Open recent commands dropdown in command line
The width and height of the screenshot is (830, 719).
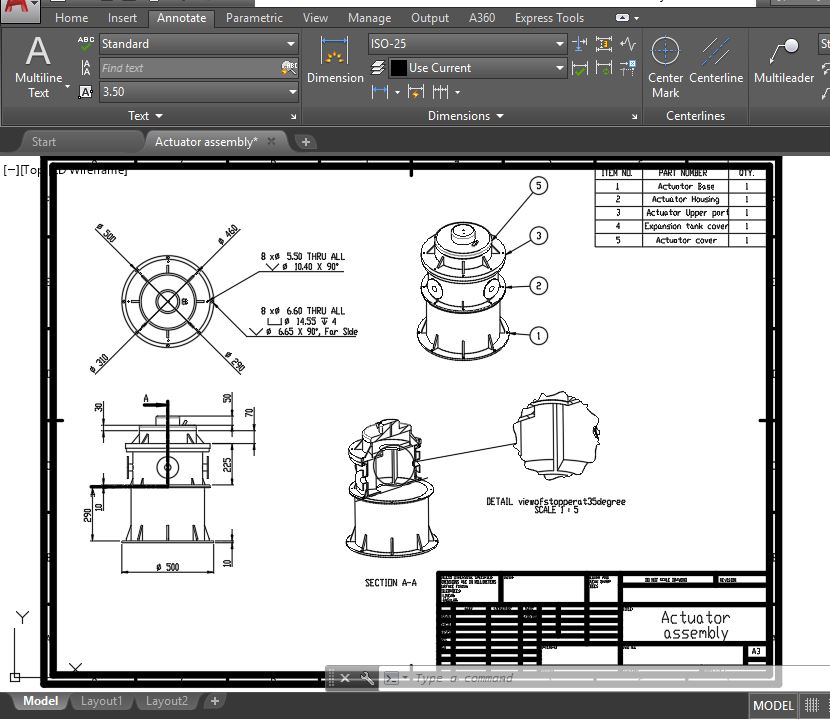(405, 678)
